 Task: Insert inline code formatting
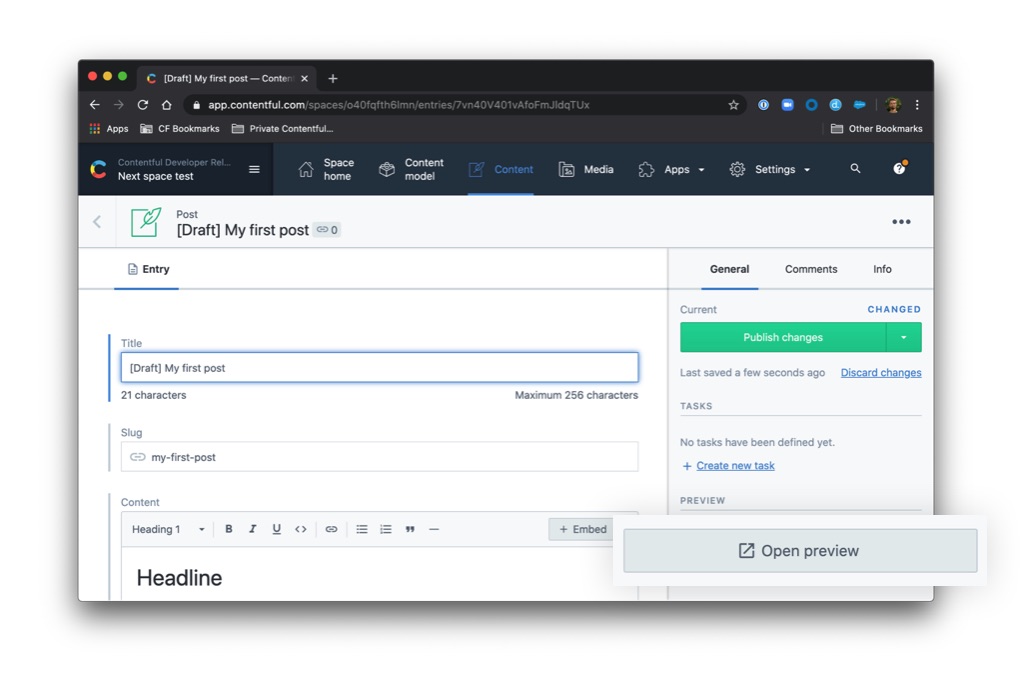(x=300, y=529)
